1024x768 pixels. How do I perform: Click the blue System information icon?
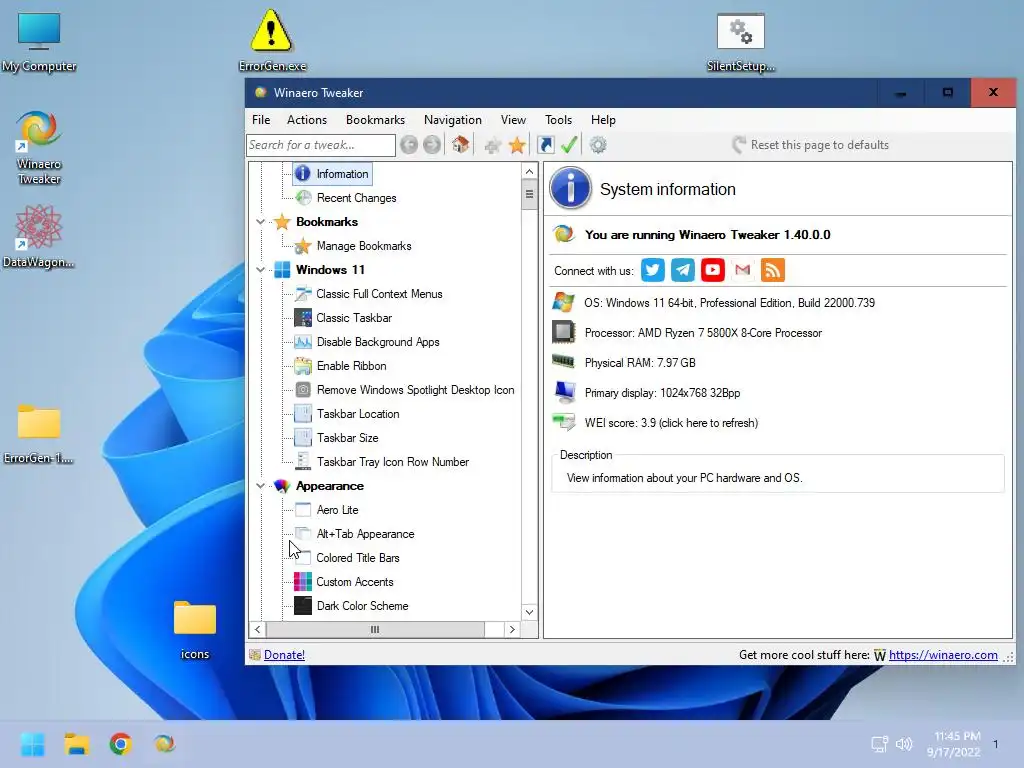[x=570, y=188]
